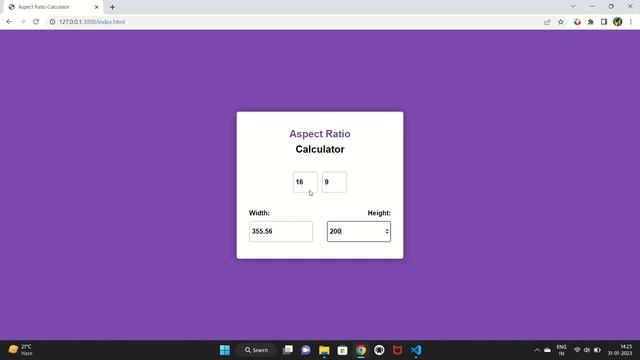
Task: Open the Chrome profile avatar
Action: pyautogui.click(x=618, y=22)
